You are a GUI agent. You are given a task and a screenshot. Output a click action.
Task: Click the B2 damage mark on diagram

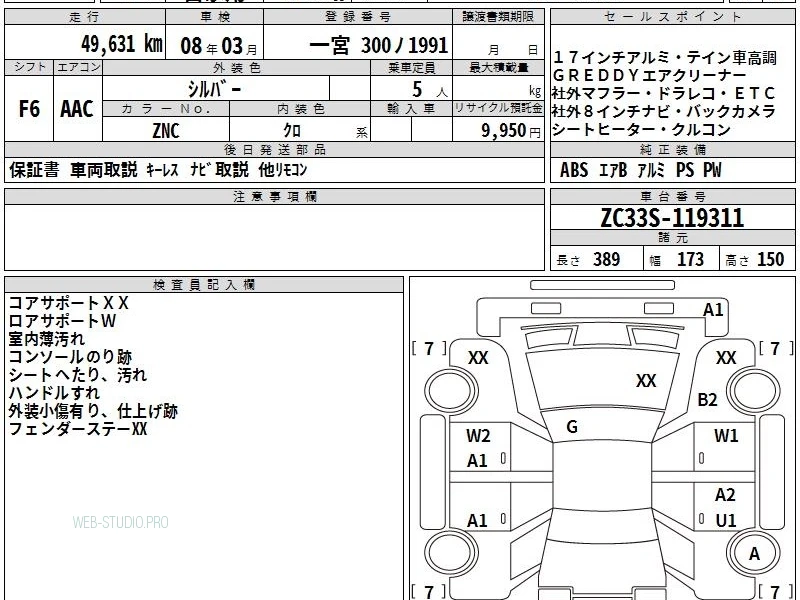pos(707,400)
